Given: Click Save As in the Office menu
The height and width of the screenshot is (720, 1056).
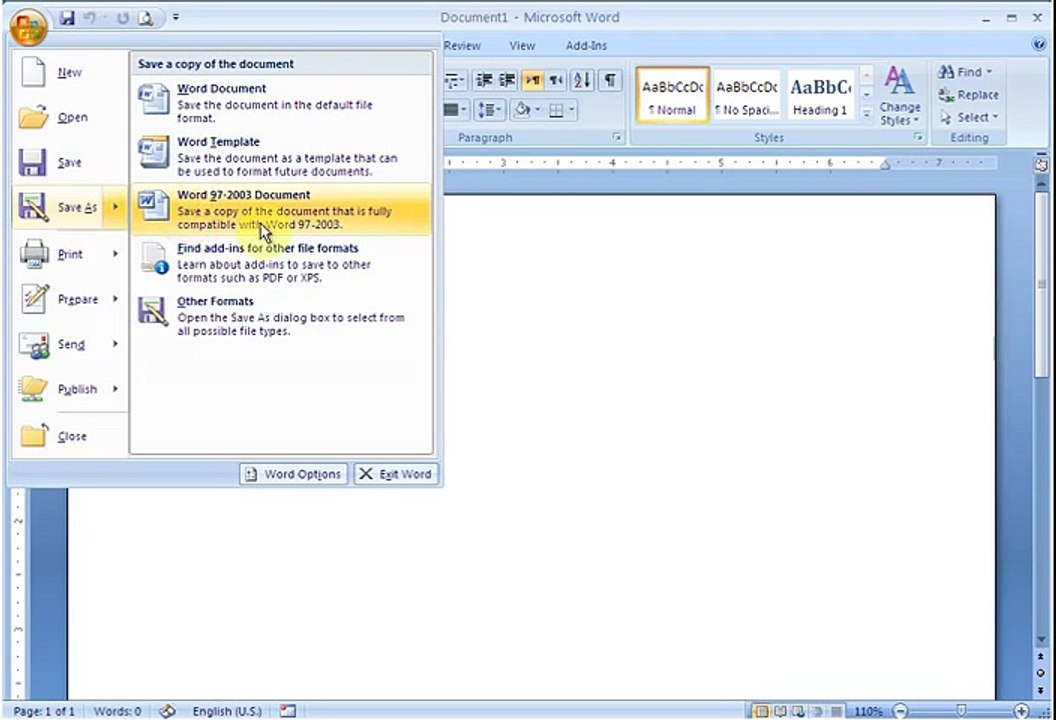Looking at the screenshot, I should coord(59,207).
